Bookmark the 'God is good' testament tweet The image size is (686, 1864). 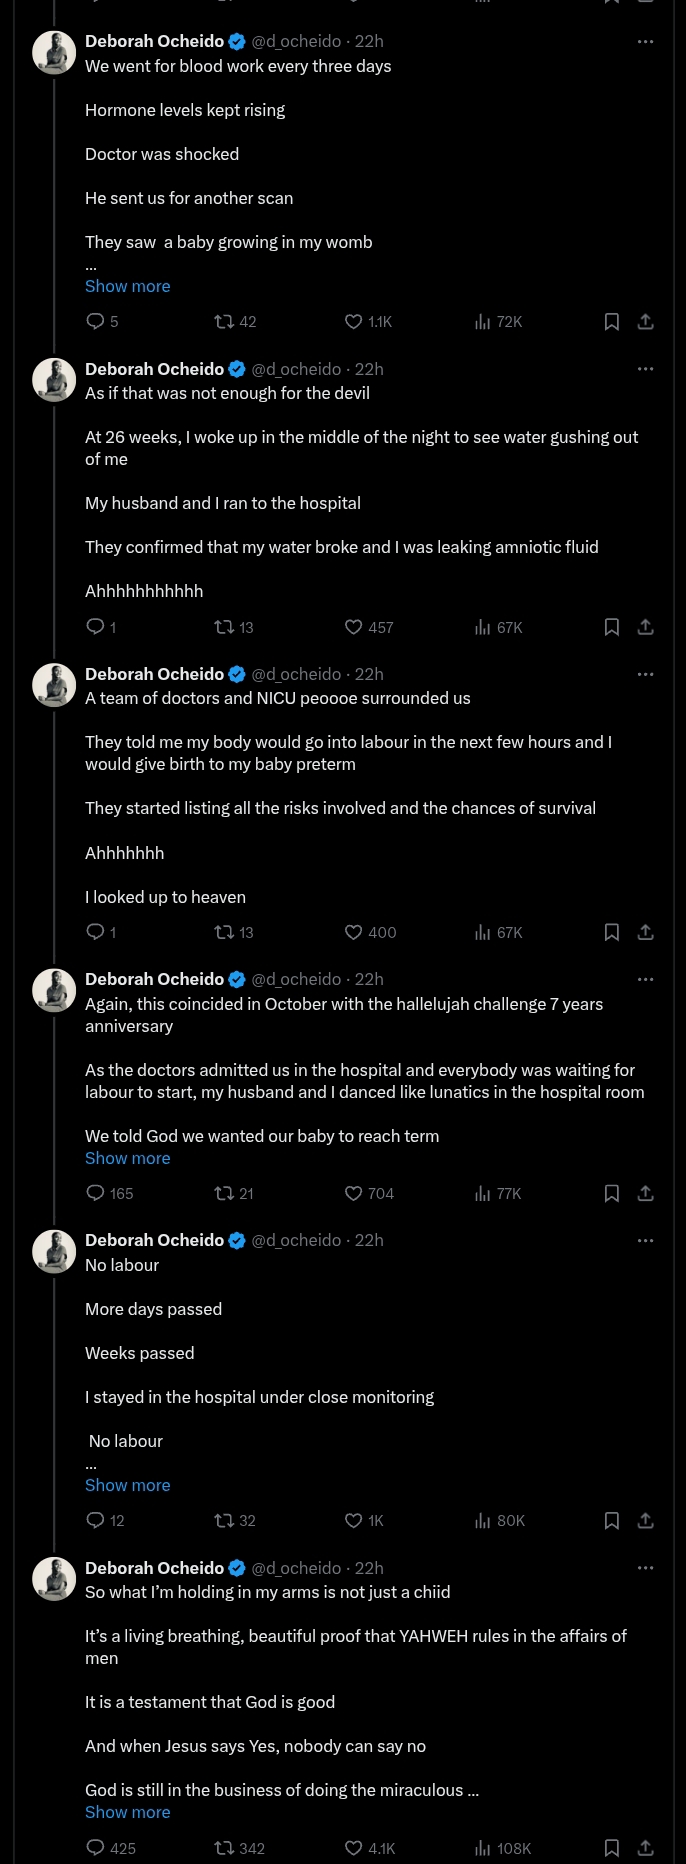[612, 1847]
